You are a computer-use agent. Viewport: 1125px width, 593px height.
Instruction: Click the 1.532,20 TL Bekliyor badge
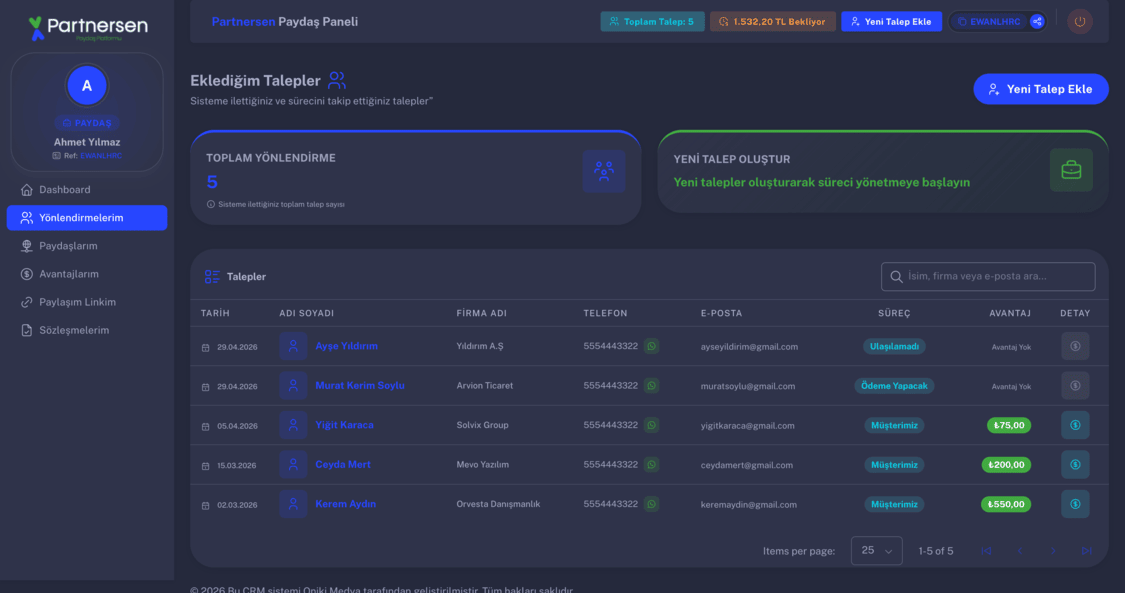pos(773,22)
